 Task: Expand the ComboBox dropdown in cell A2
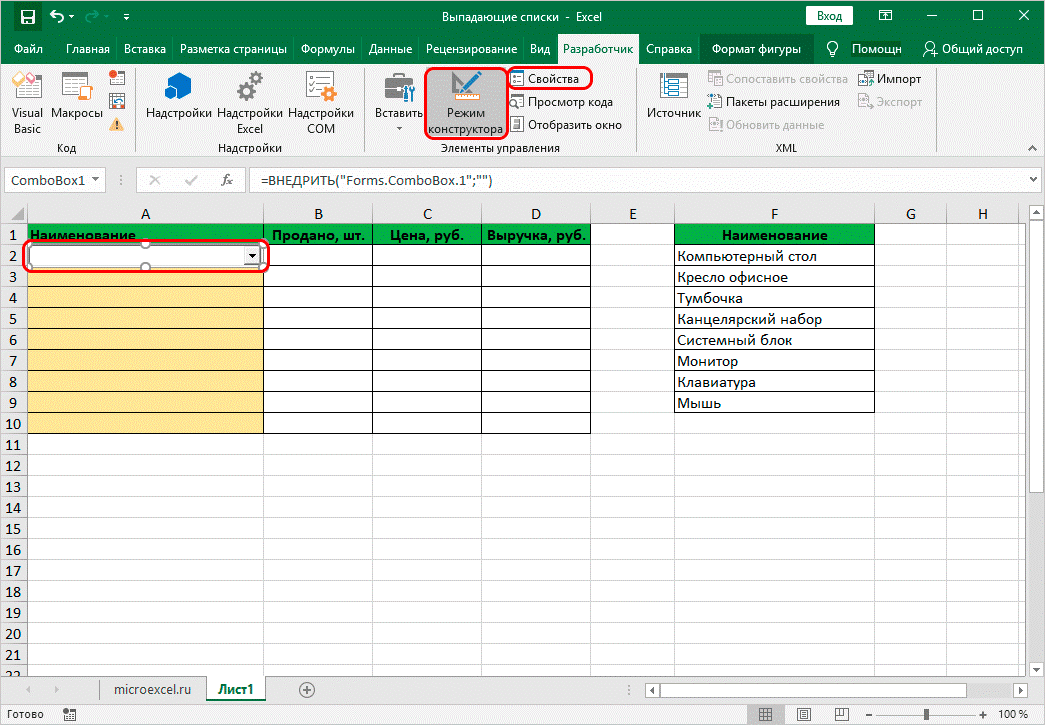252,257
